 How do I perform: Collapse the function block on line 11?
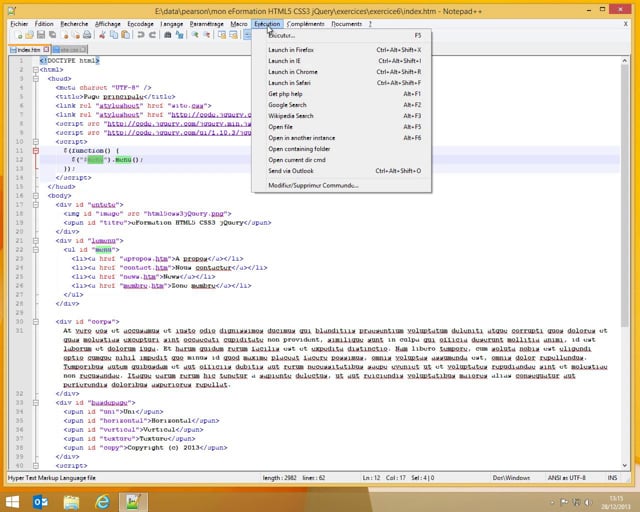point(36,151)
